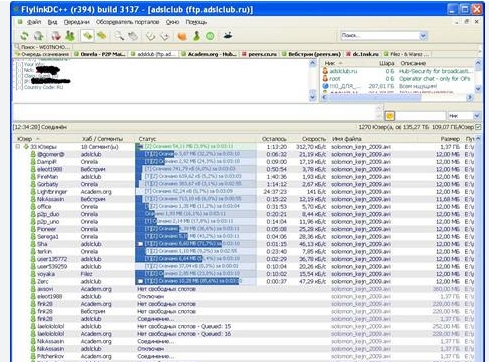Screen dimensions: 489x362
Task: Open the Ник filter dropdown
Action: 476,116
